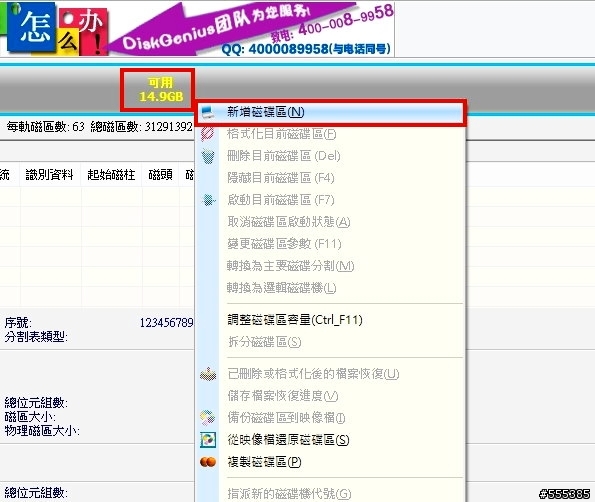Select 取消磁碟區啟動狀態(A) entry
Image resolution: width=595 pixels, height=502 pixels.
288,222
